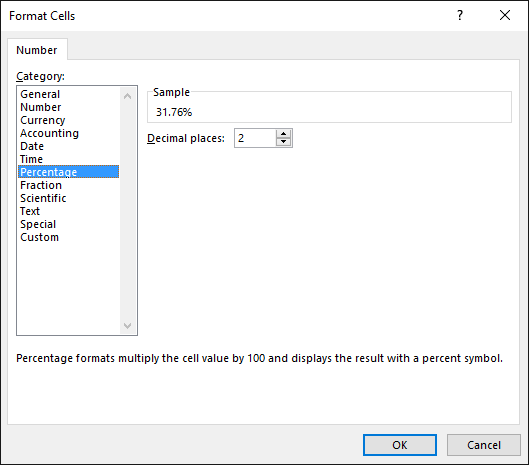
Task: Close the Format Cells dialog
Action: point(505,15)
